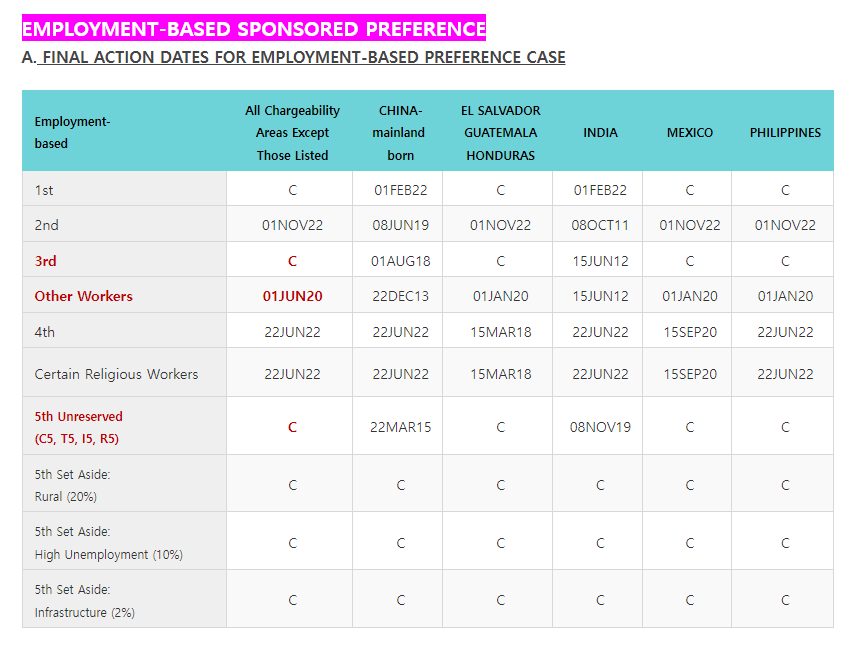Select the MEXICO column header
Screen dimensions: 853x648
point(689,133)
